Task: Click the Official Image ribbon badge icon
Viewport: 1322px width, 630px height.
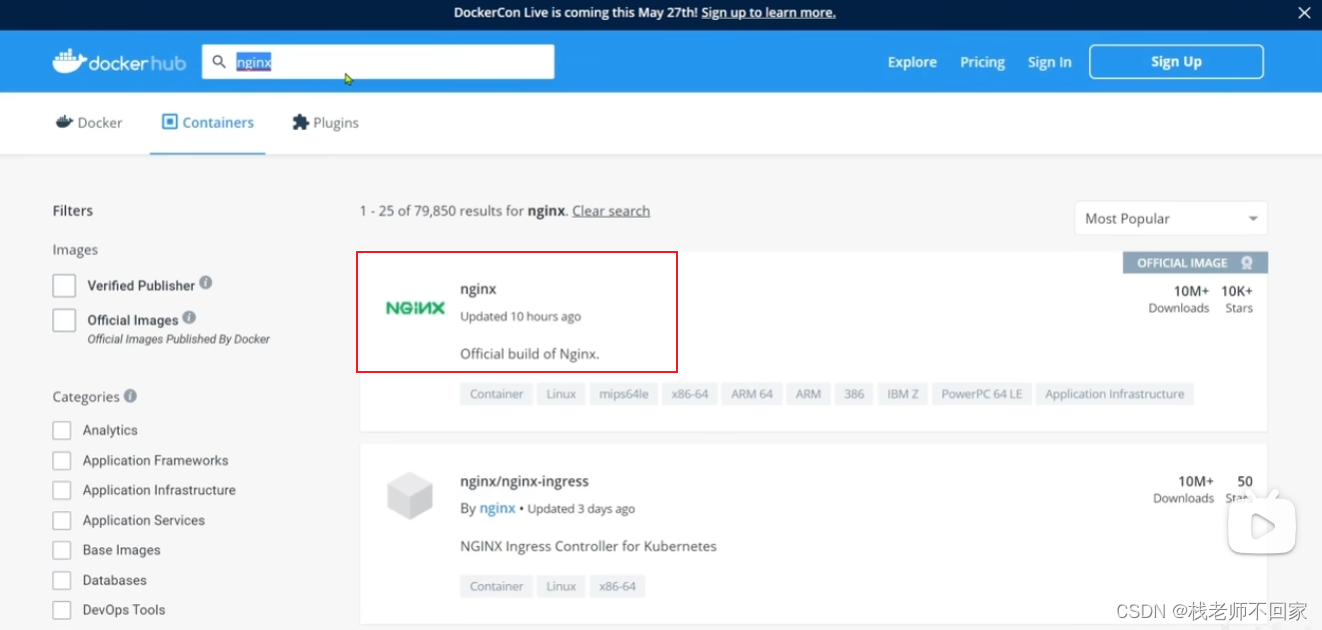Action: (1247, 263)
